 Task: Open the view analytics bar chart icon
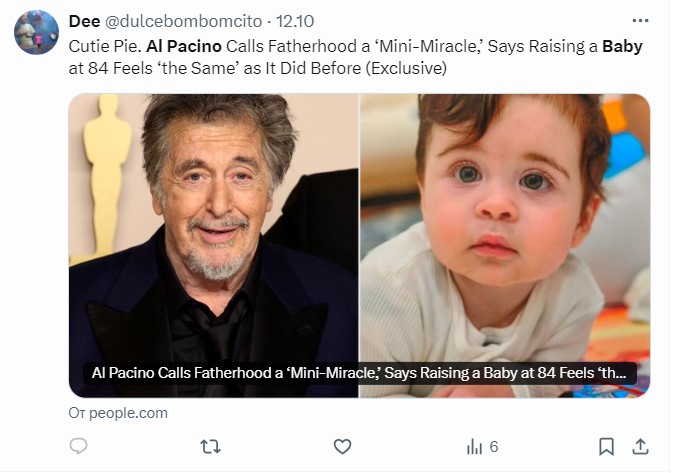tap(474, 446)
